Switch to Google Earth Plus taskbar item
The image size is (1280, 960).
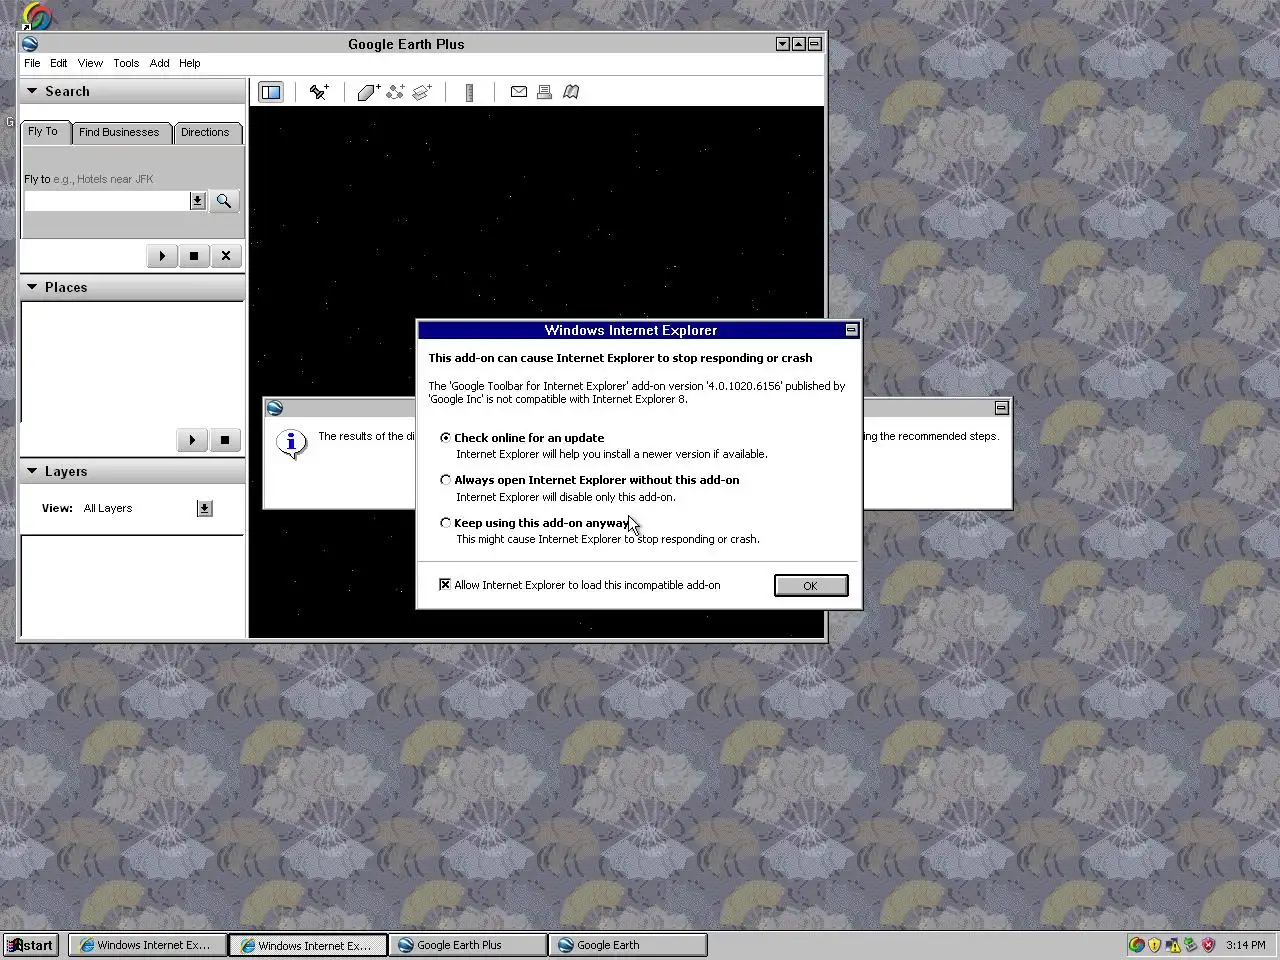468,945
